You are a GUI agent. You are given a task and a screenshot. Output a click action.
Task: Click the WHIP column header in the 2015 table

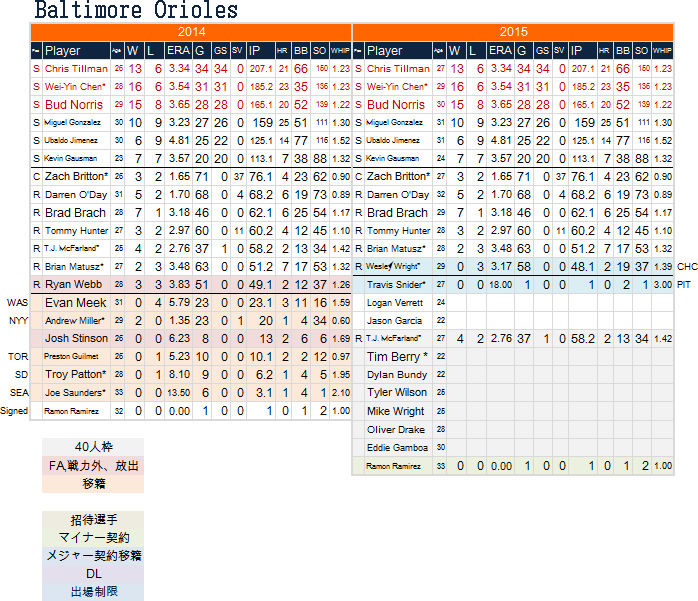pyautogui.click(x=662, y=51)
